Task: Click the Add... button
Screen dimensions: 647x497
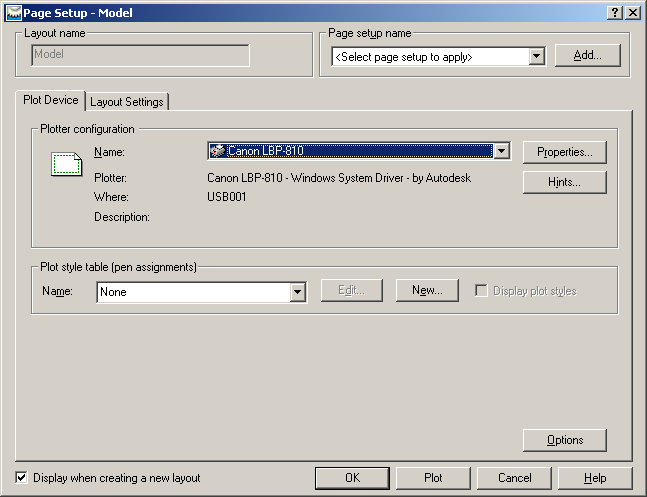Action: (x=588, y=55)
